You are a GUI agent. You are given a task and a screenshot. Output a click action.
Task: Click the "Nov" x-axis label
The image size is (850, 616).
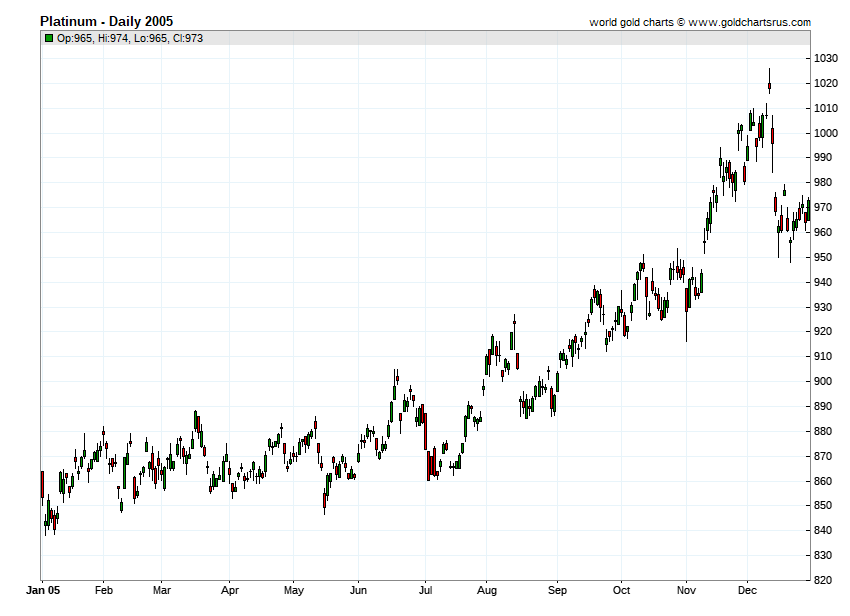pos(686,590)
